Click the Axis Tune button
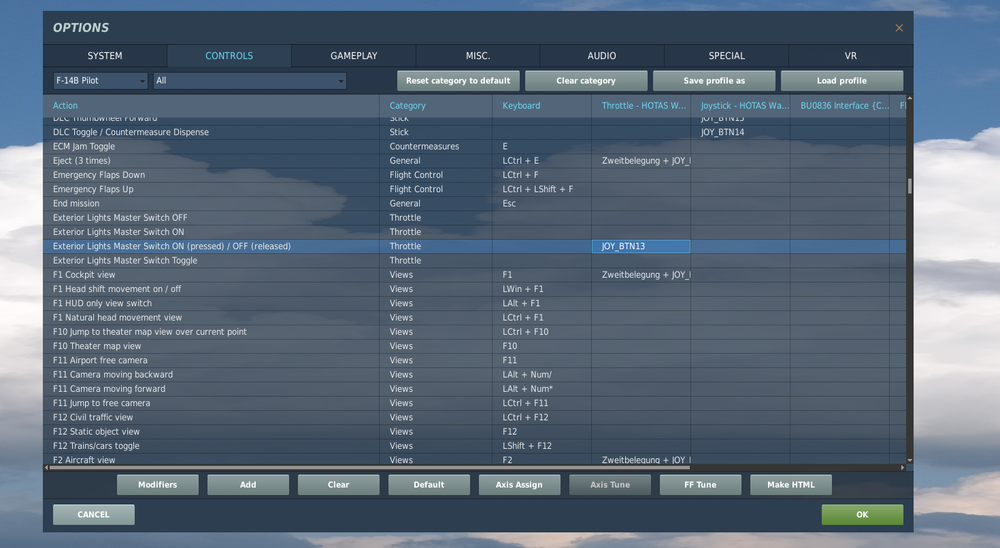Viewport: 1000px width, 548px height. point(610,485)
